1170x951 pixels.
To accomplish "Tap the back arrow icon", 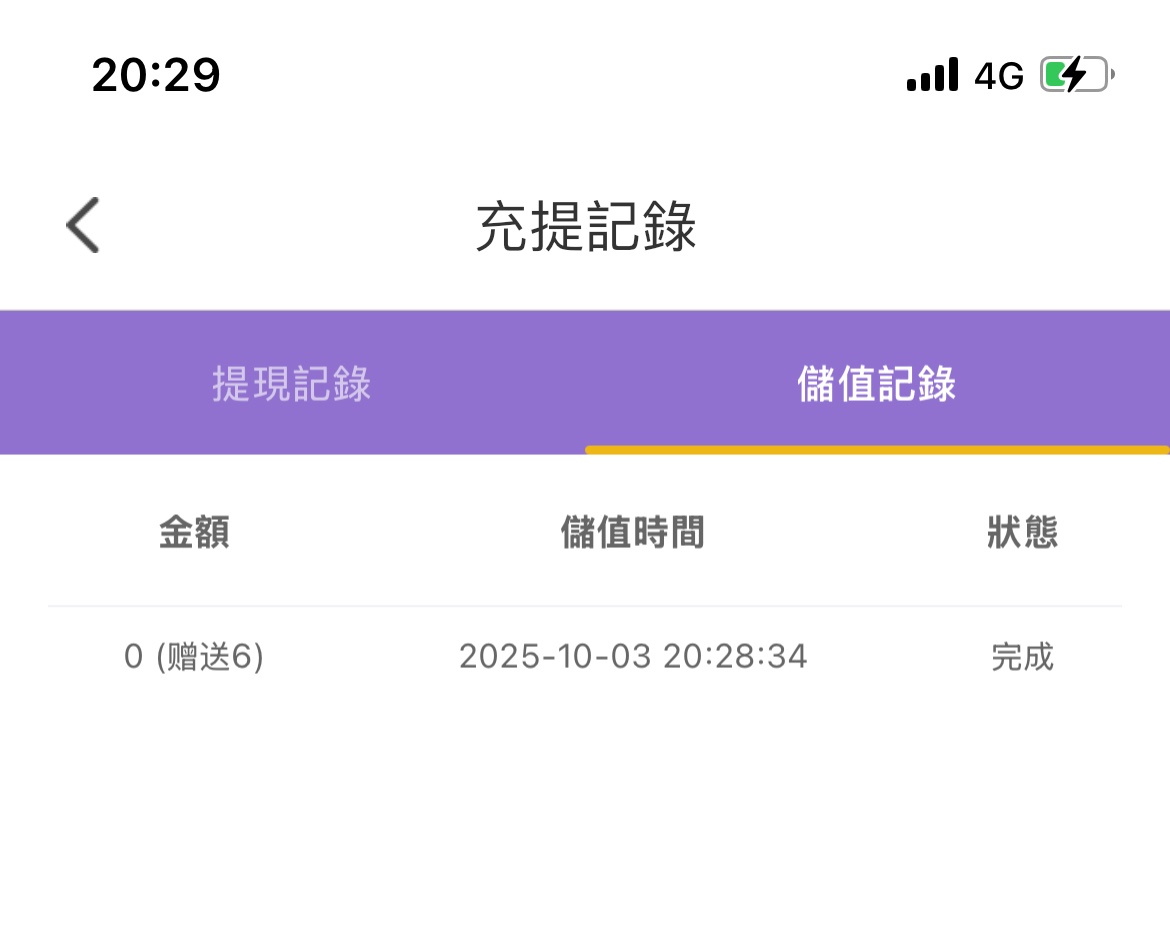I will click(83, 225).
